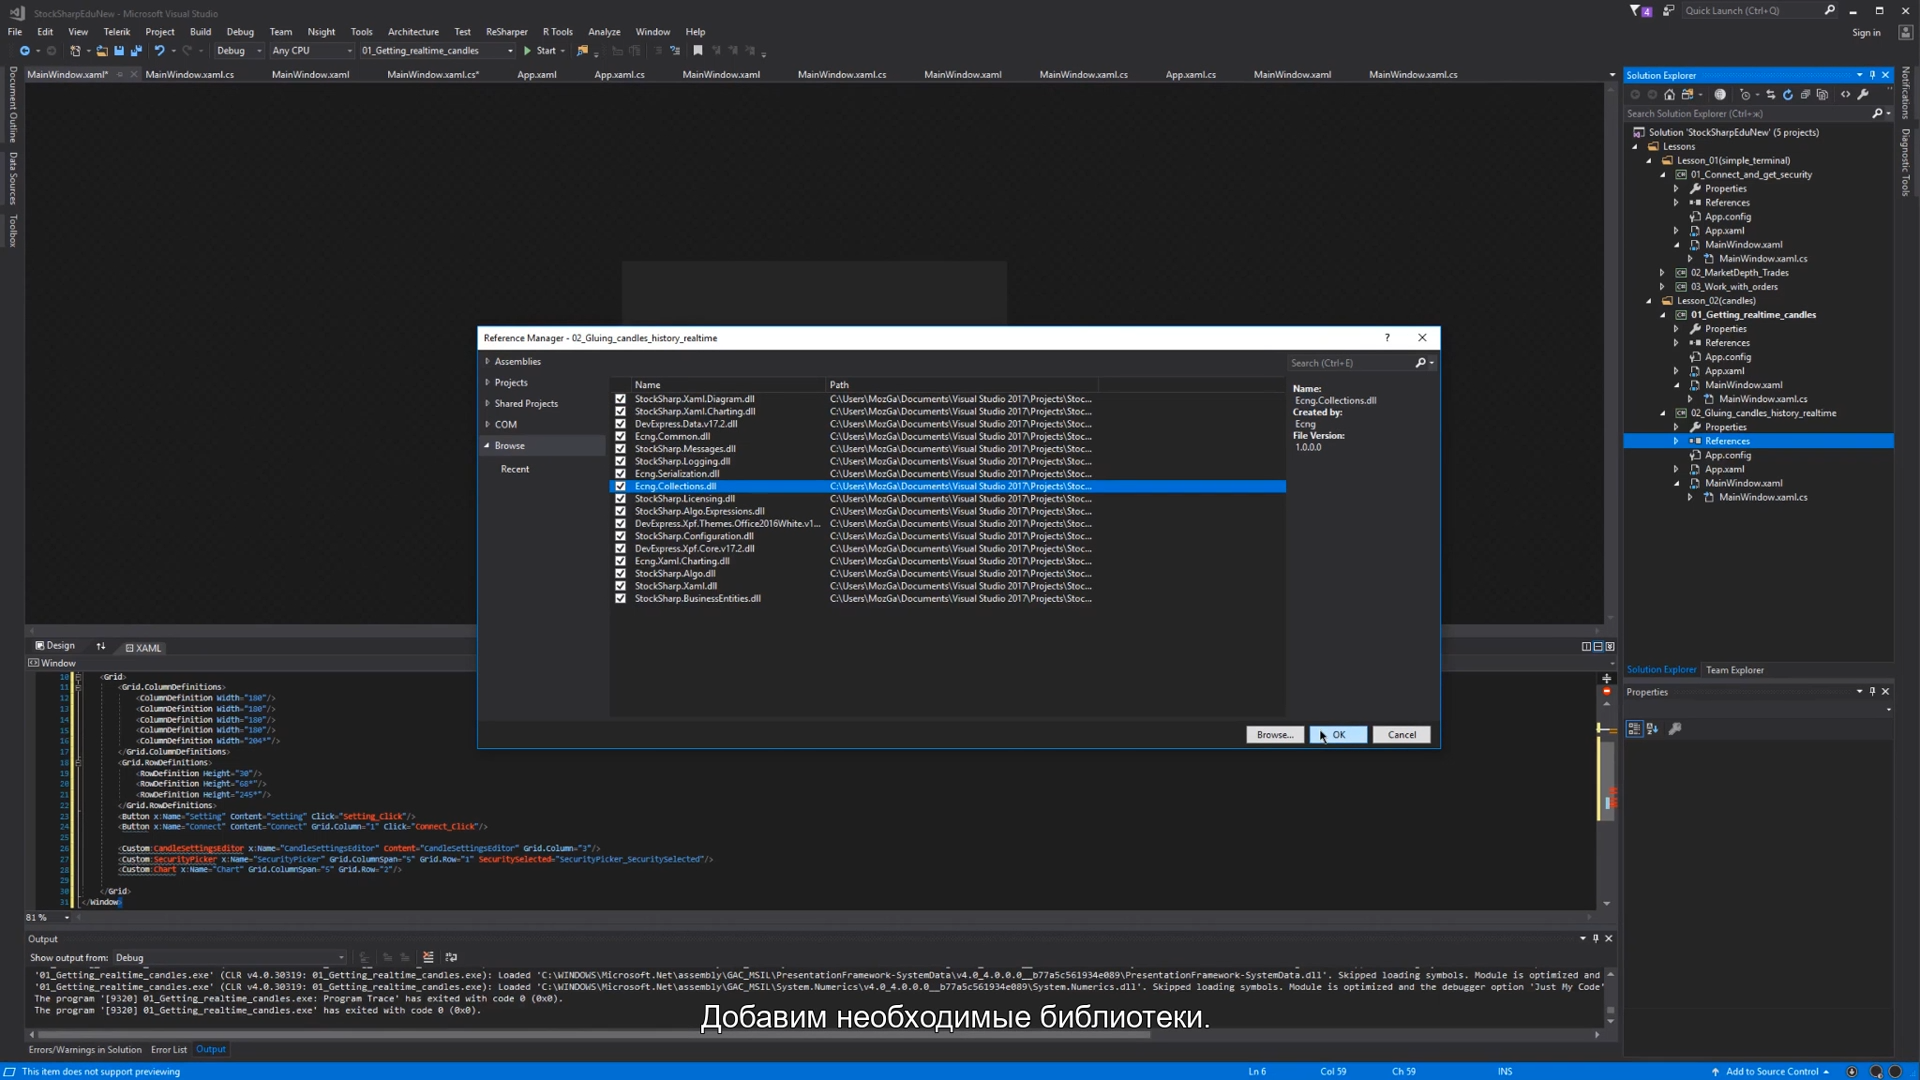Uncheck StockSharp.Licensing.dll checkbox
This screenshot has width=1920, height=1080.
(x=620, y=499)
